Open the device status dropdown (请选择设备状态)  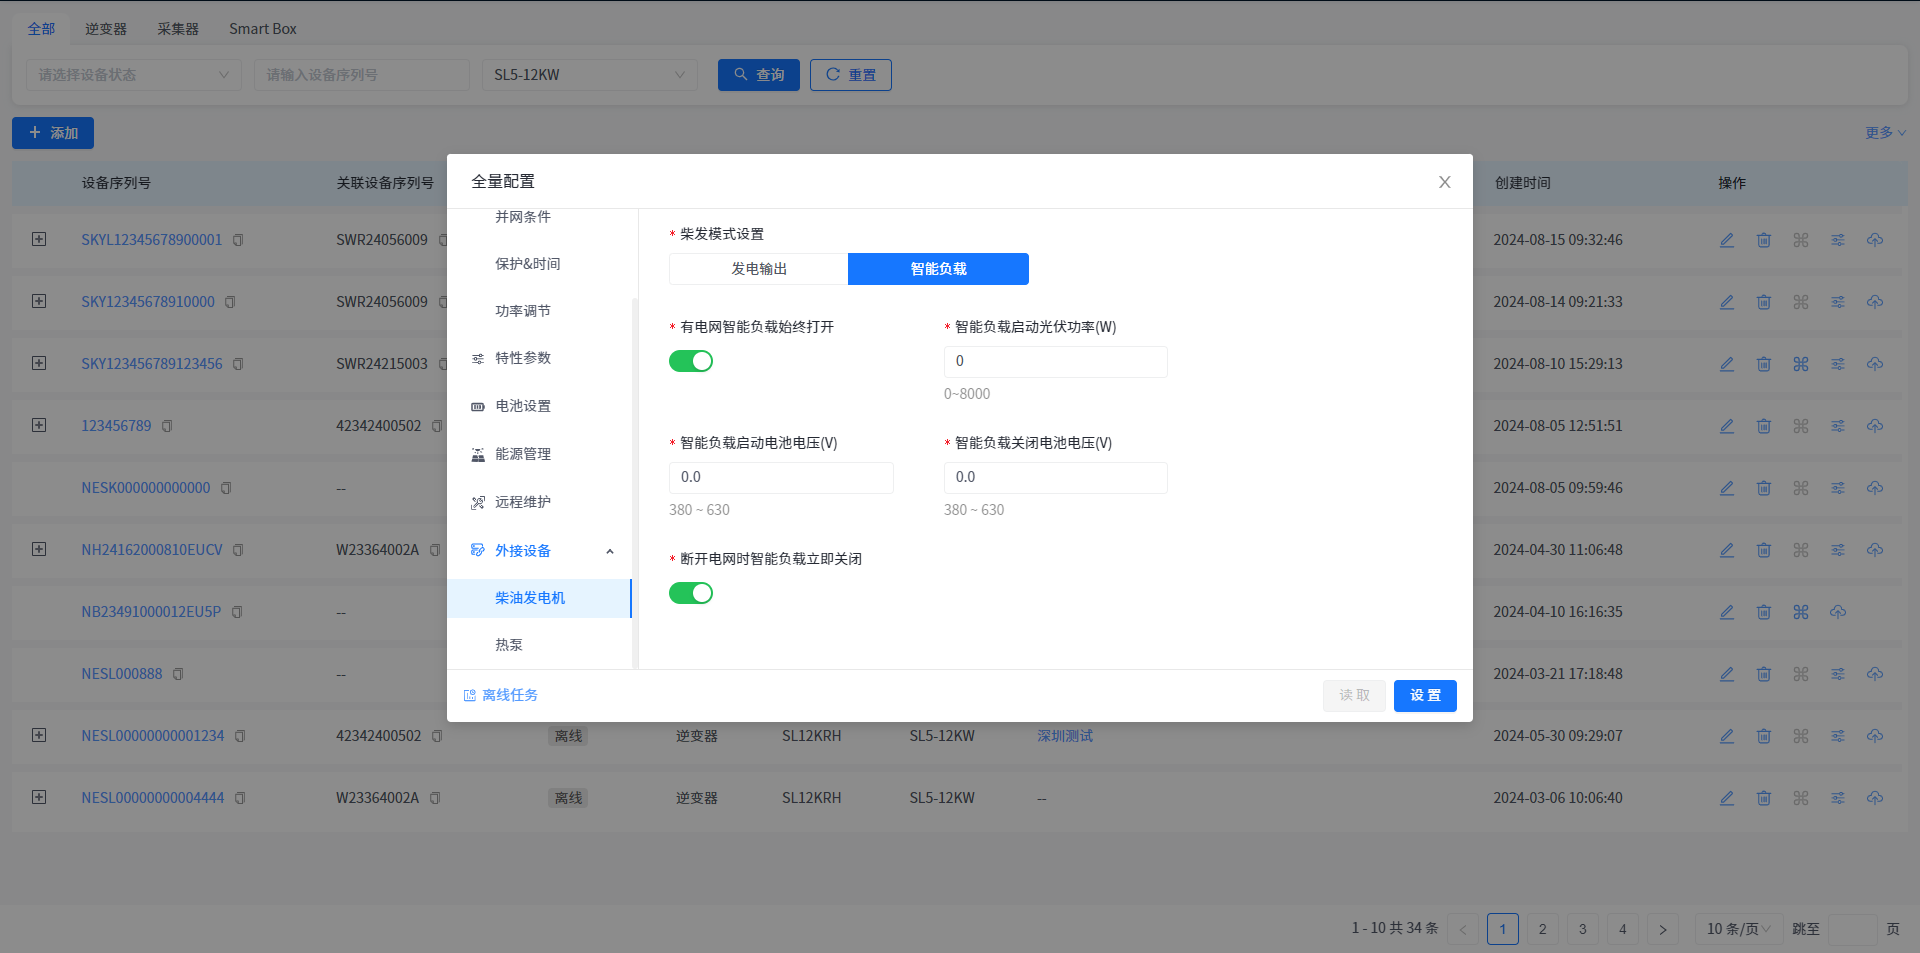click(133, 75)
